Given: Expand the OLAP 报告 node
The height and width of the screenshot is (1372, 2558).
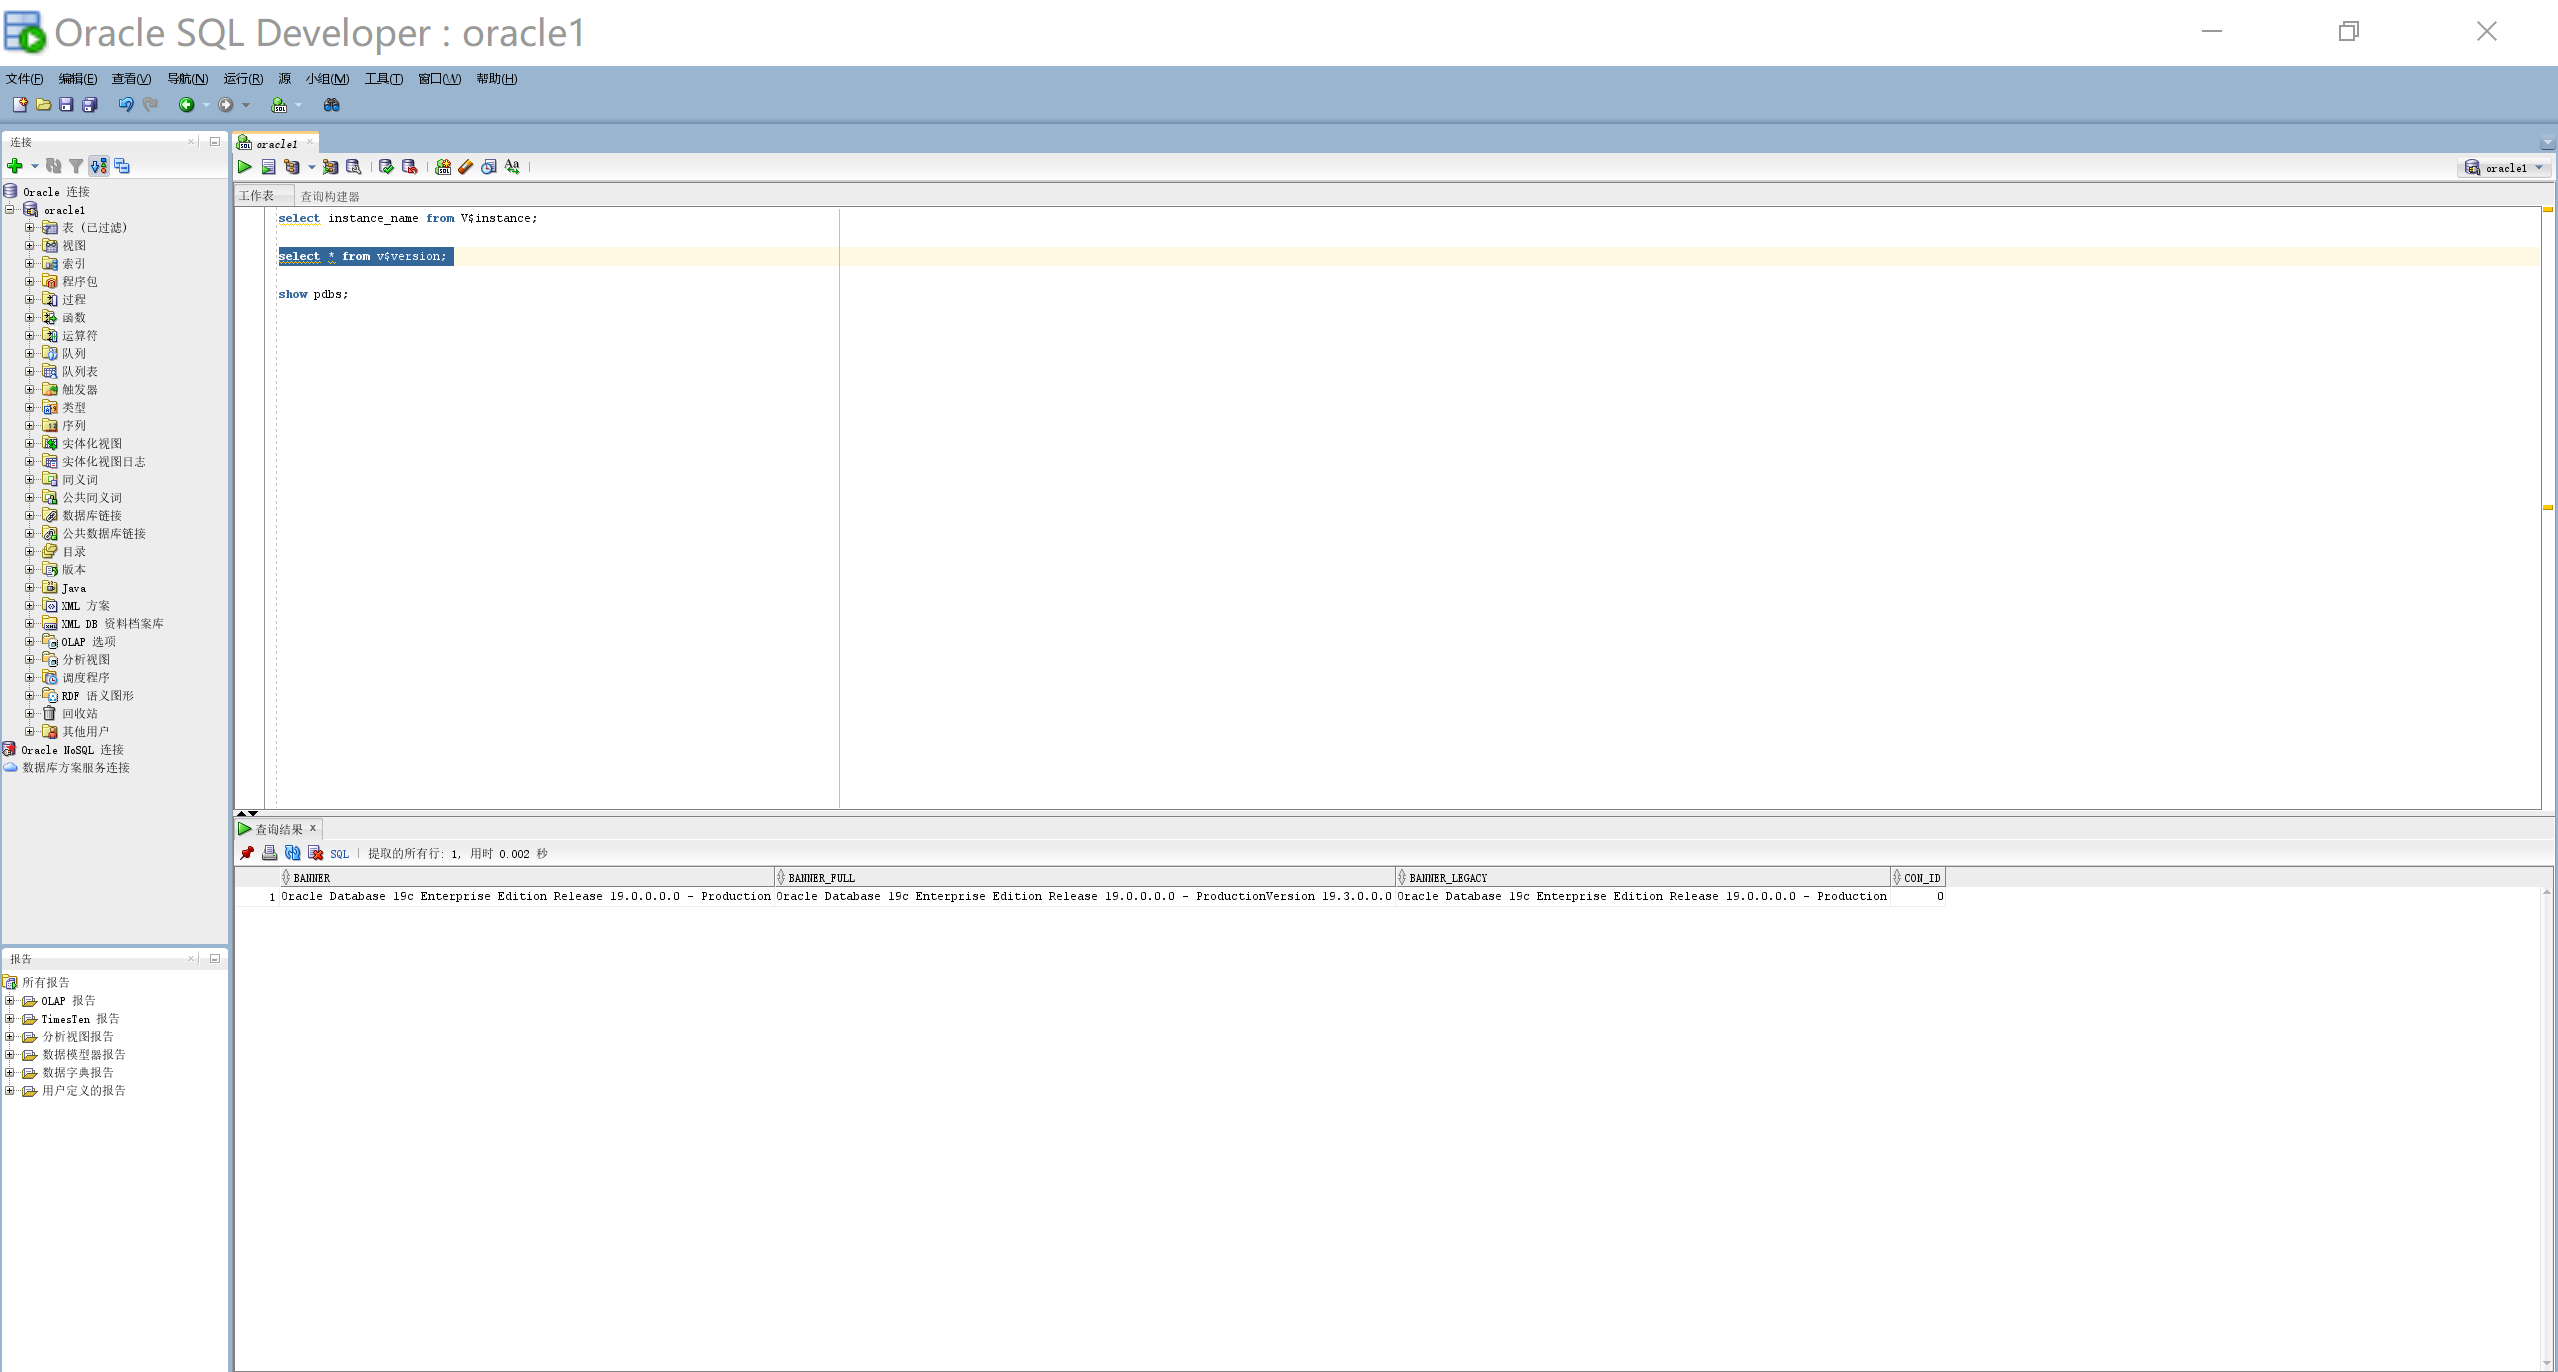Looking at the screenshot, I should (x=10, y=1000).
